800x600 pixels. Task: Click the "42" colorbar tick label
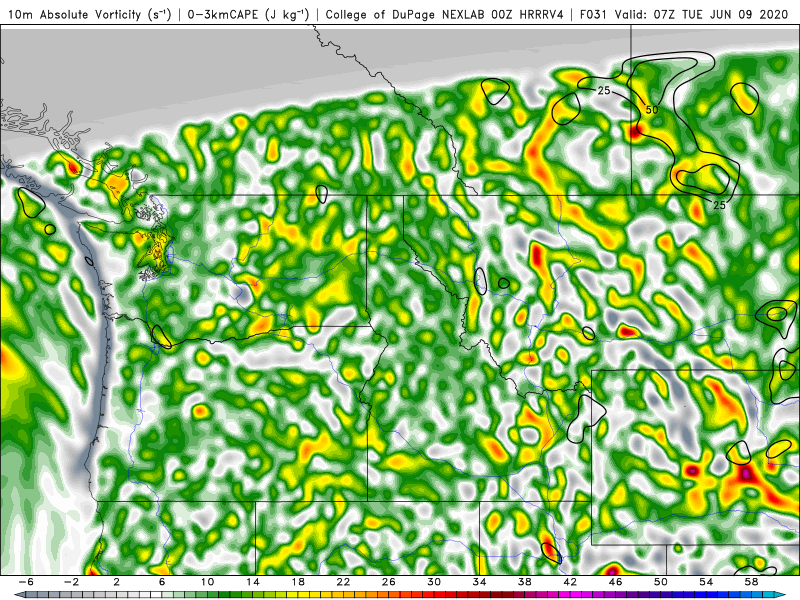pos(570,582)
